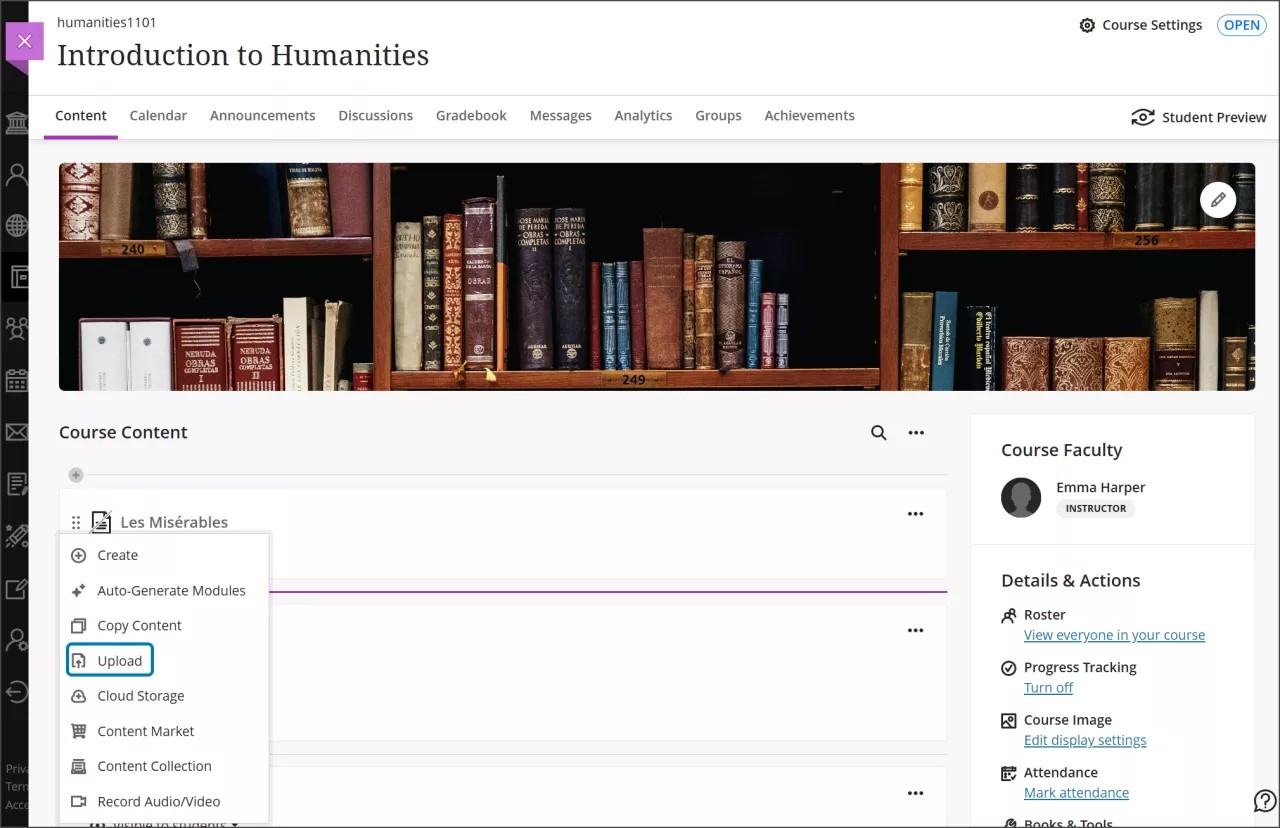
Task: Open the Course Content ellipsis menu
Action: click(x=915, y=432)
